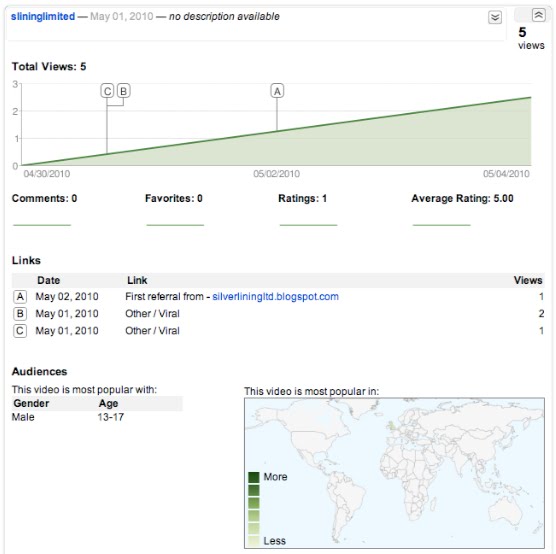The height and width of the screenshot is (554, 556).
Task: Click the lightest Less legend swatch
Action: [x=254, y=541]
